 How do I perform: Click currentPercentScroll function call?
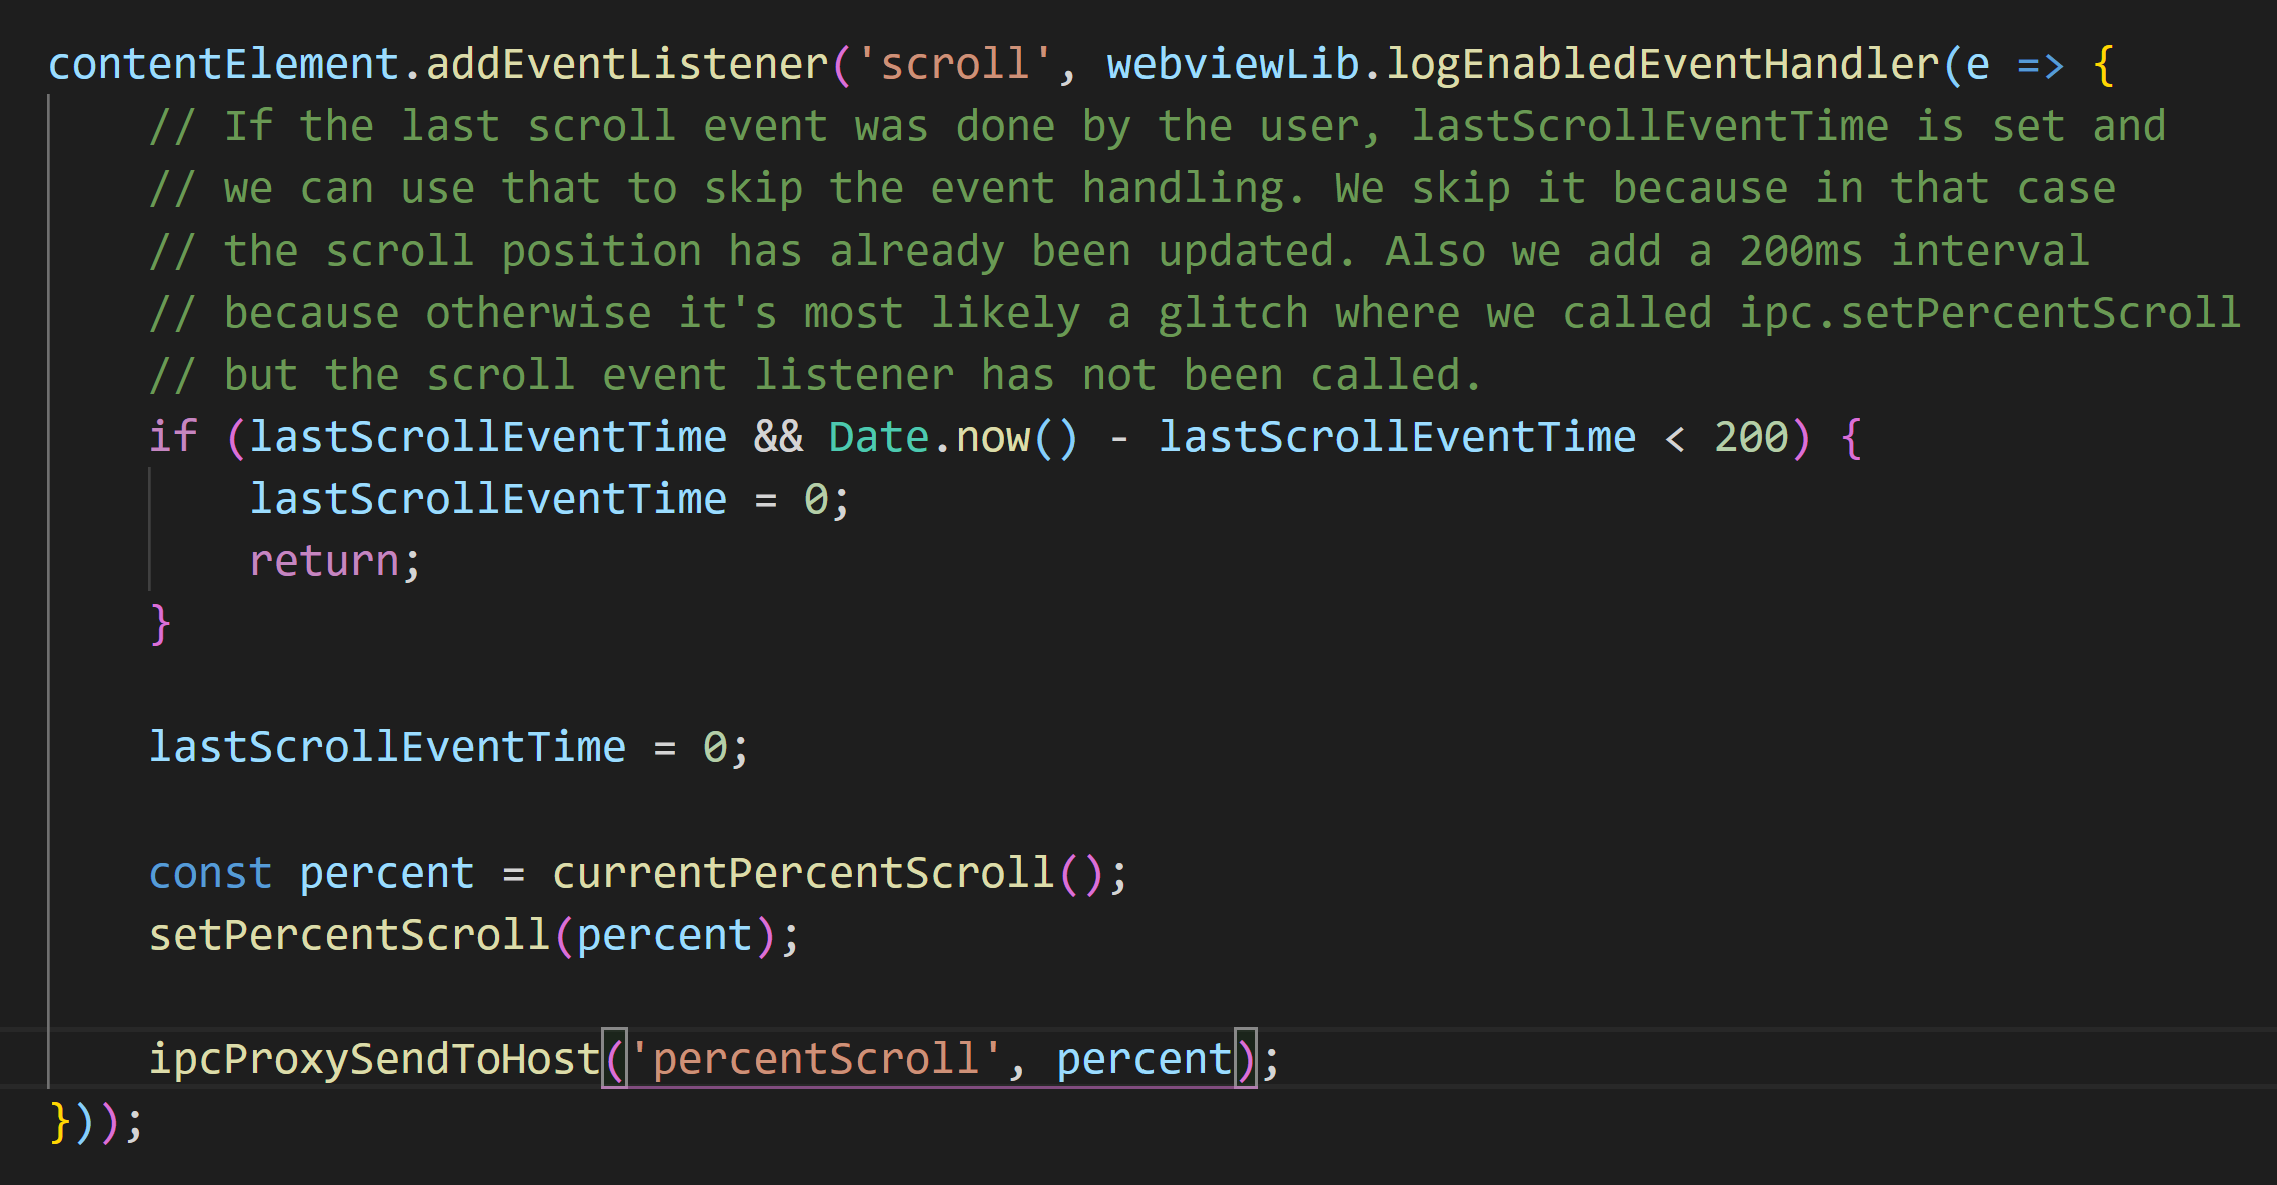[x=802, y=873]
